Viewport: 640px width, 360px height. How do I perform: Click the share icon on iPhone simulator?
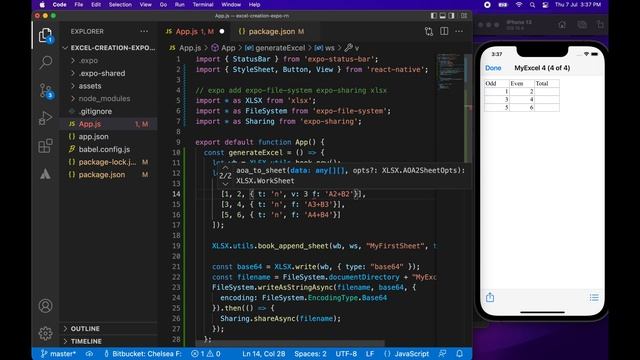pyautogui.click(x=490, y=297)
